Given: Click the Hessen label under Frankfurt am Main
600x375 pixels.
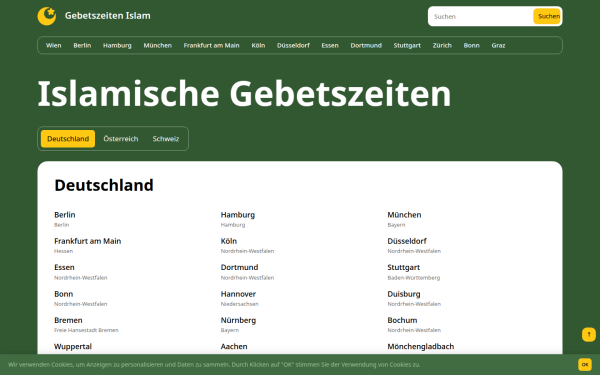Looking at the screenshot, I should [64, 251].
